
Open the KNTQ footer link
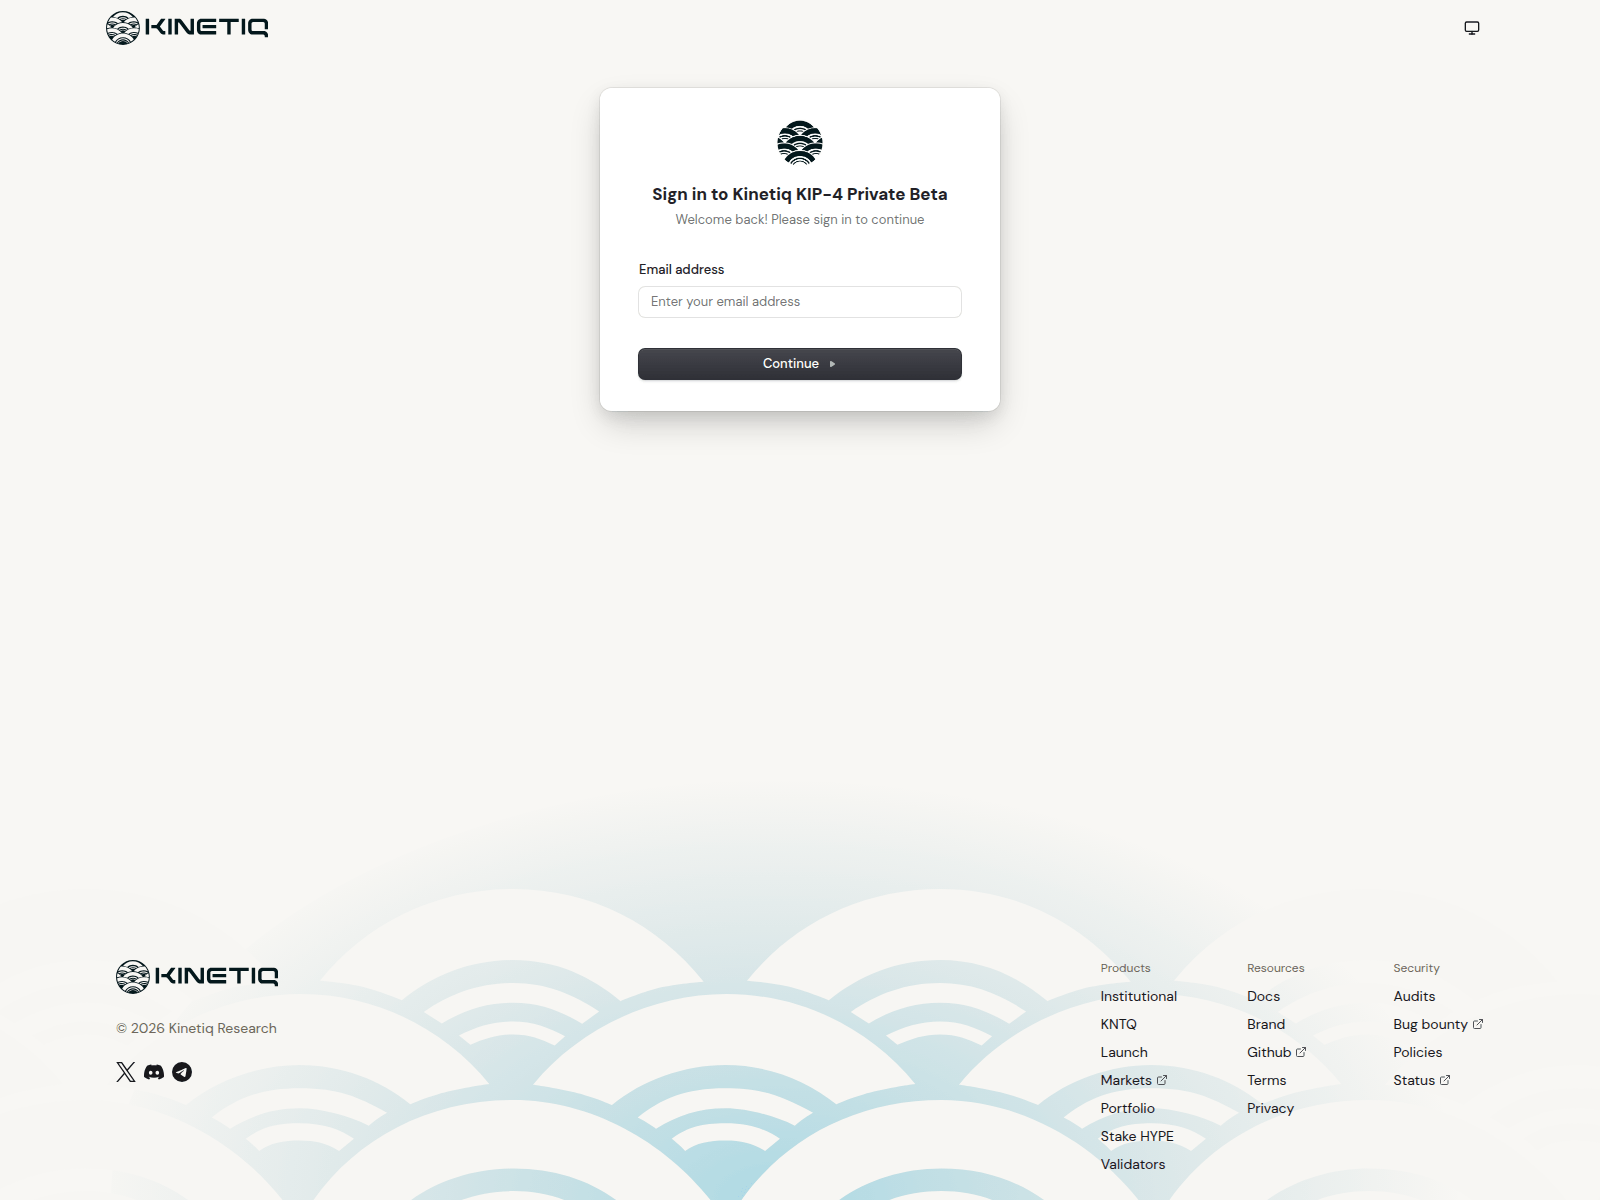(1119, 1024)
